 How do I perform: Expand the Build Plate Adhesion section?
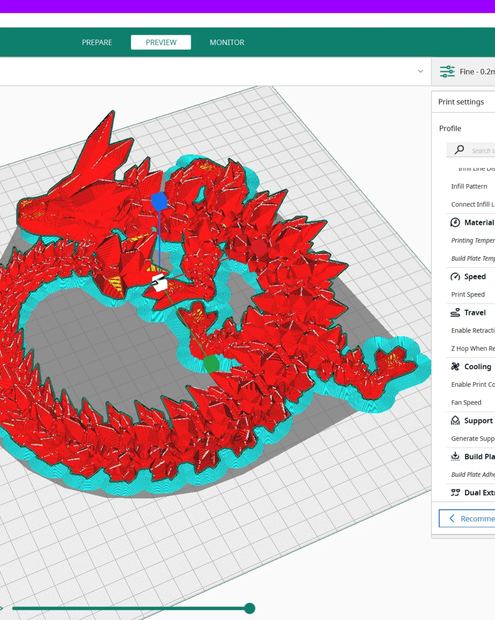[471, 456]
